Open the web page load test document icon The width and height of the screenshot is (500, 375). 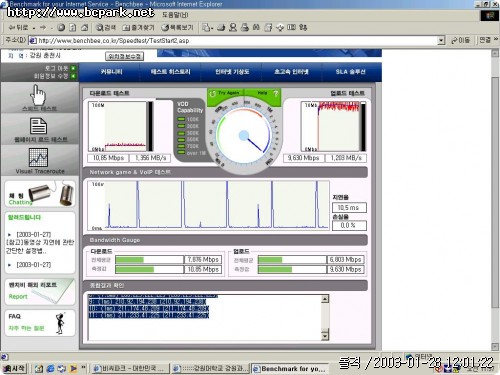click(x=38, y=126)
